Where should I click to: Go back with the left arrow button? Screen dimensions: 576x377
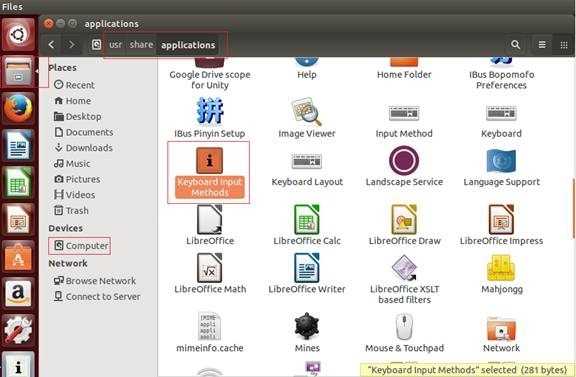[x=51, y=45]
